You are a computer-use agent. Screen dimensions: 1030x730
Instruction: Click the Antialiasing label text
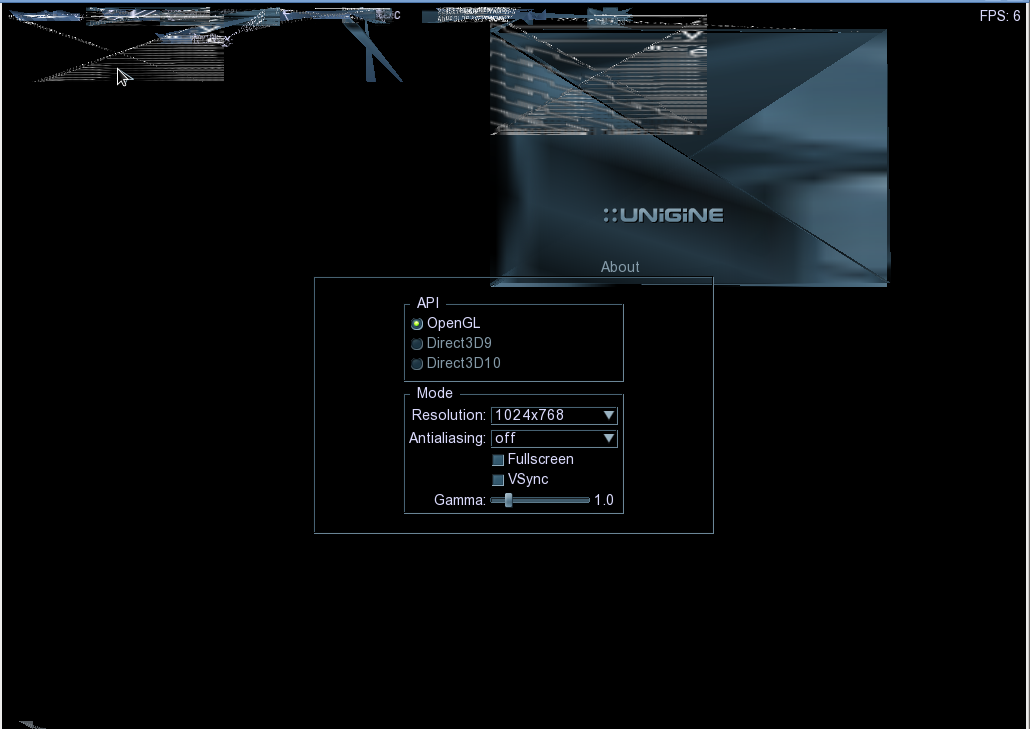(x=447, y=438)
